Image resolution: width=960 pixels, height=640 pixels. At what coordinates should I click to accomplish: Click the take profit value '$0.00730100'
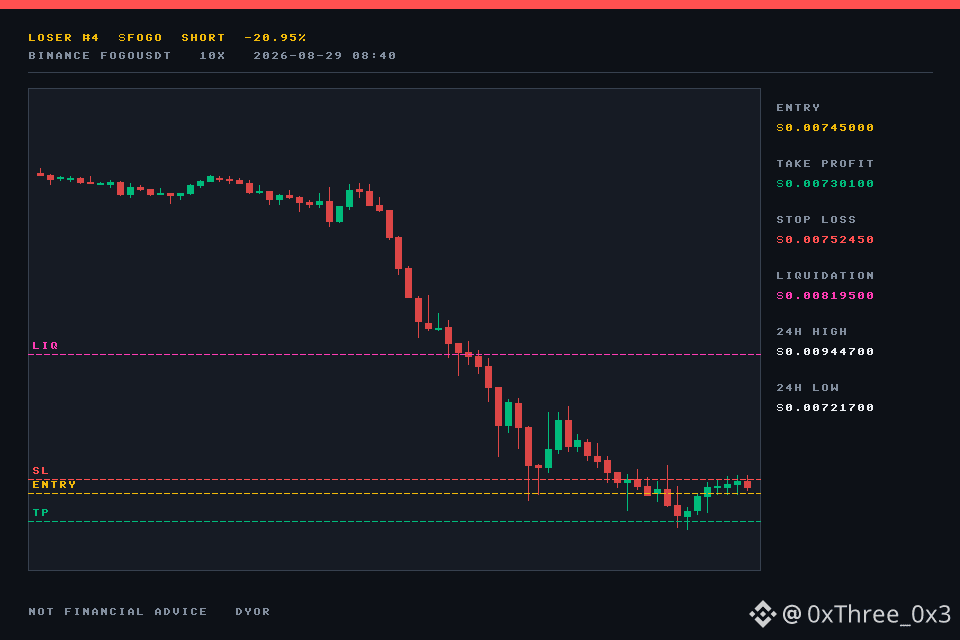click(825, 184)
